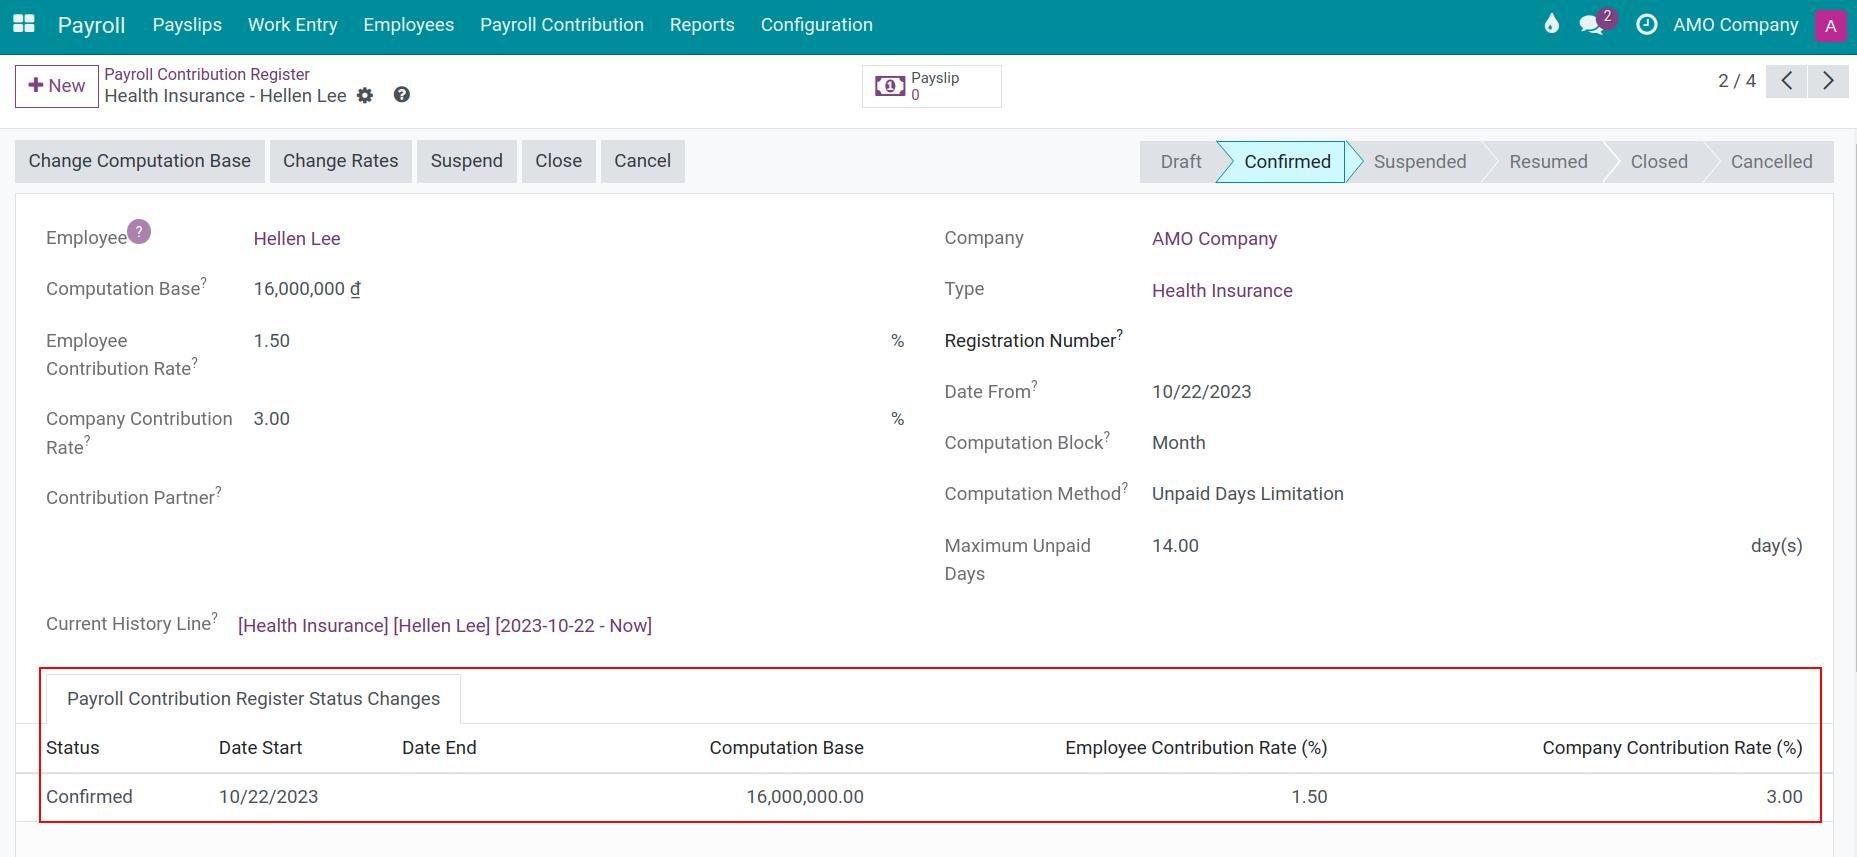Create a New record
The height and width of the screenshot is (857, 1857).
[x=57, y=86]
